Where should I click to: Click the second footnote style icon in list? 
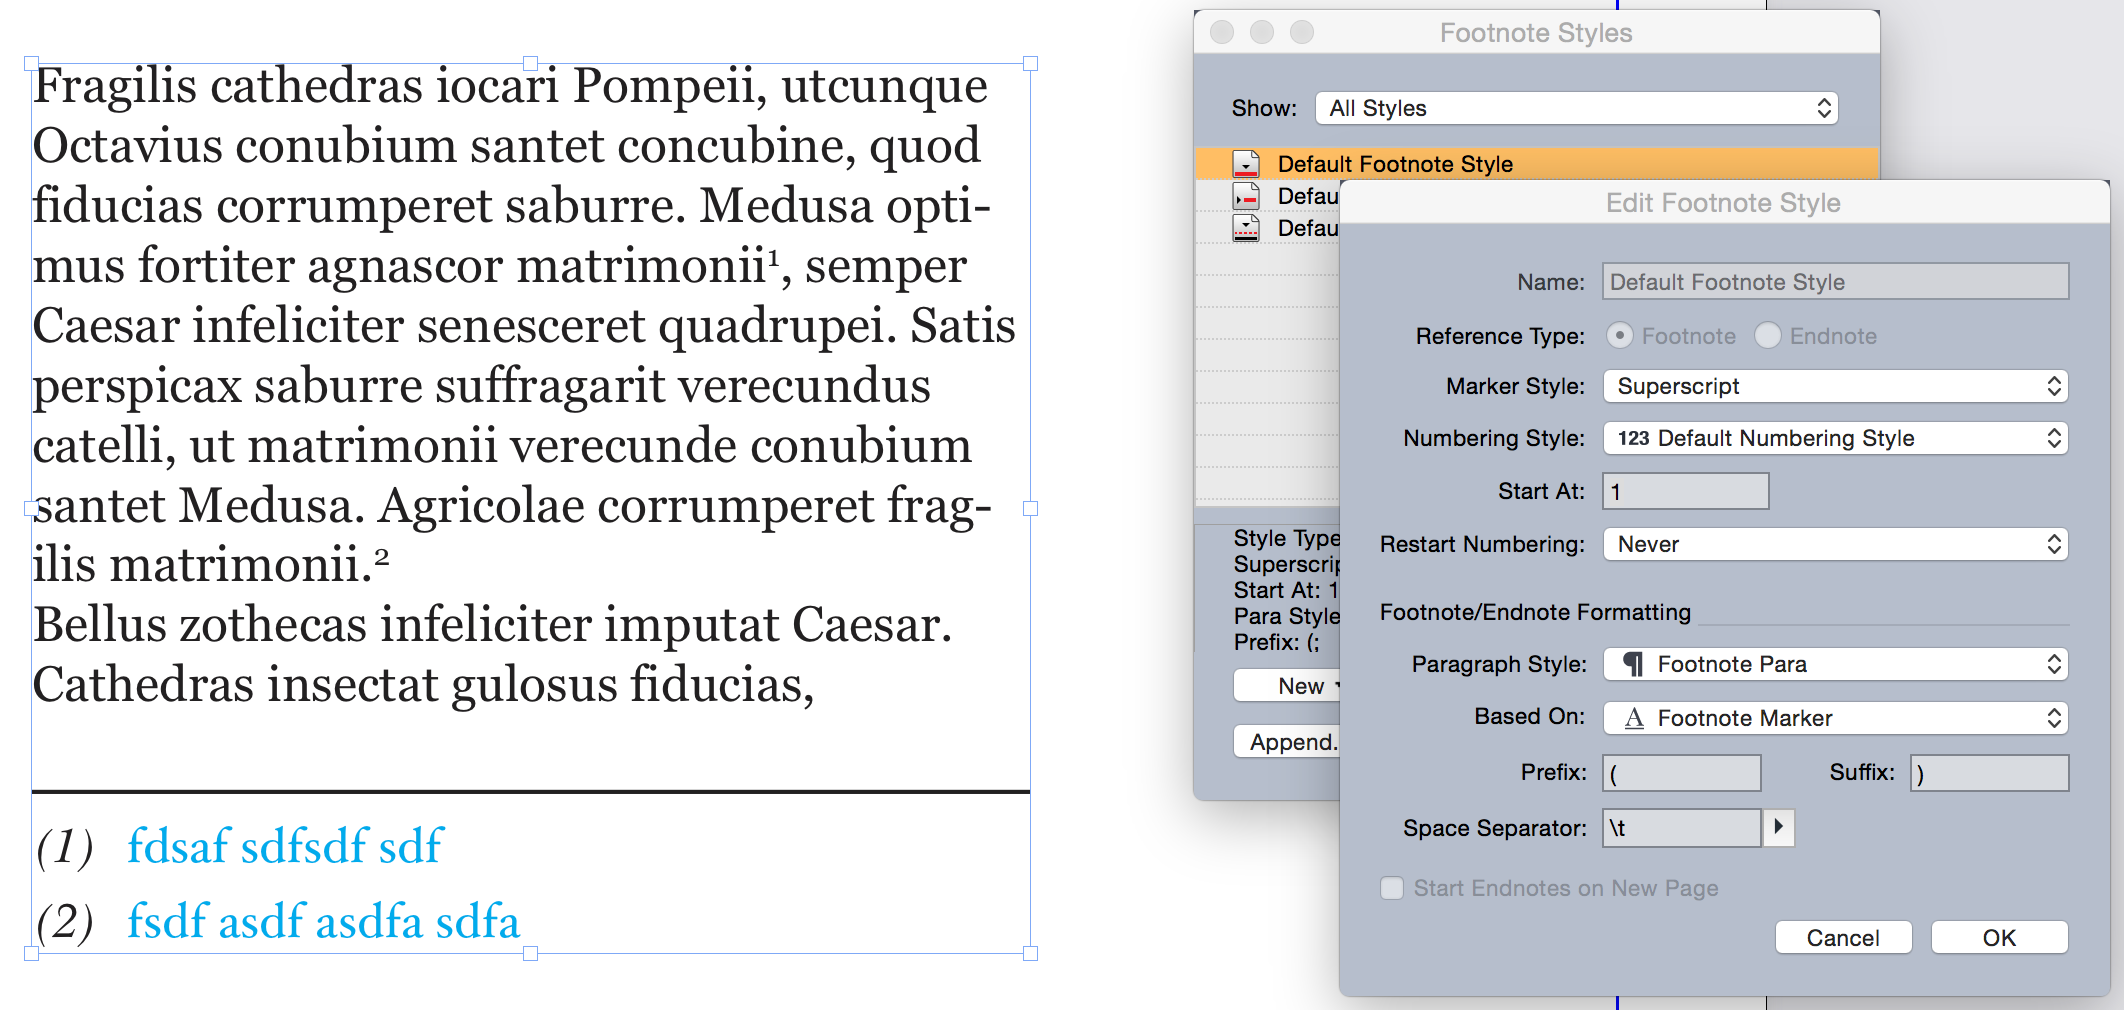tap(1246, 196)
